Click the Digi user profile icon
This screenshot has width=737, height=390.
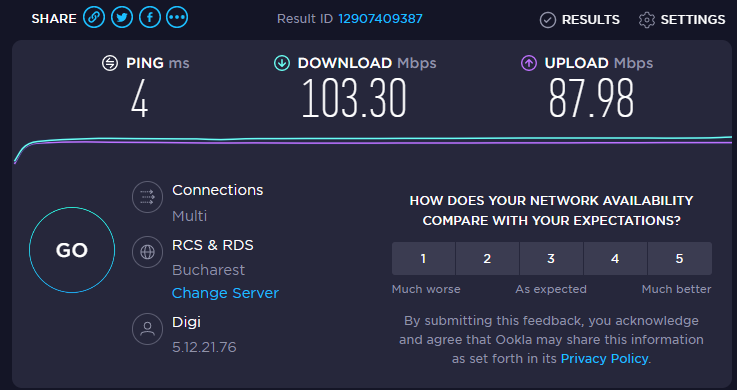click(148, 329)
